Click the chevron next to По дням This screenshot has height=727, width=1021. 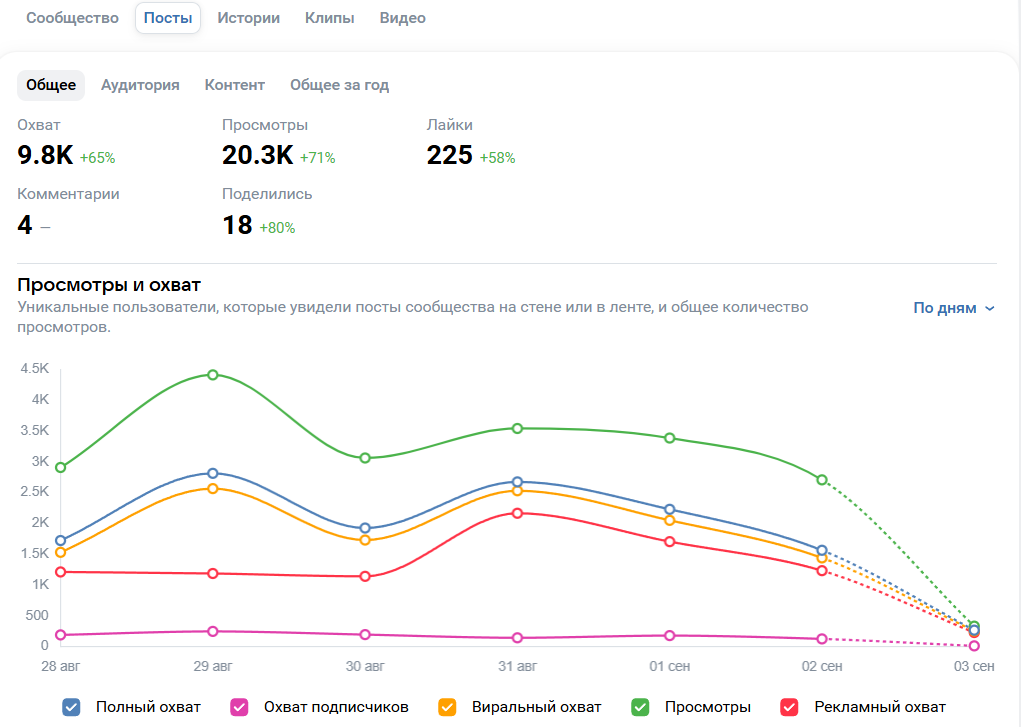[x=990, y=308]
